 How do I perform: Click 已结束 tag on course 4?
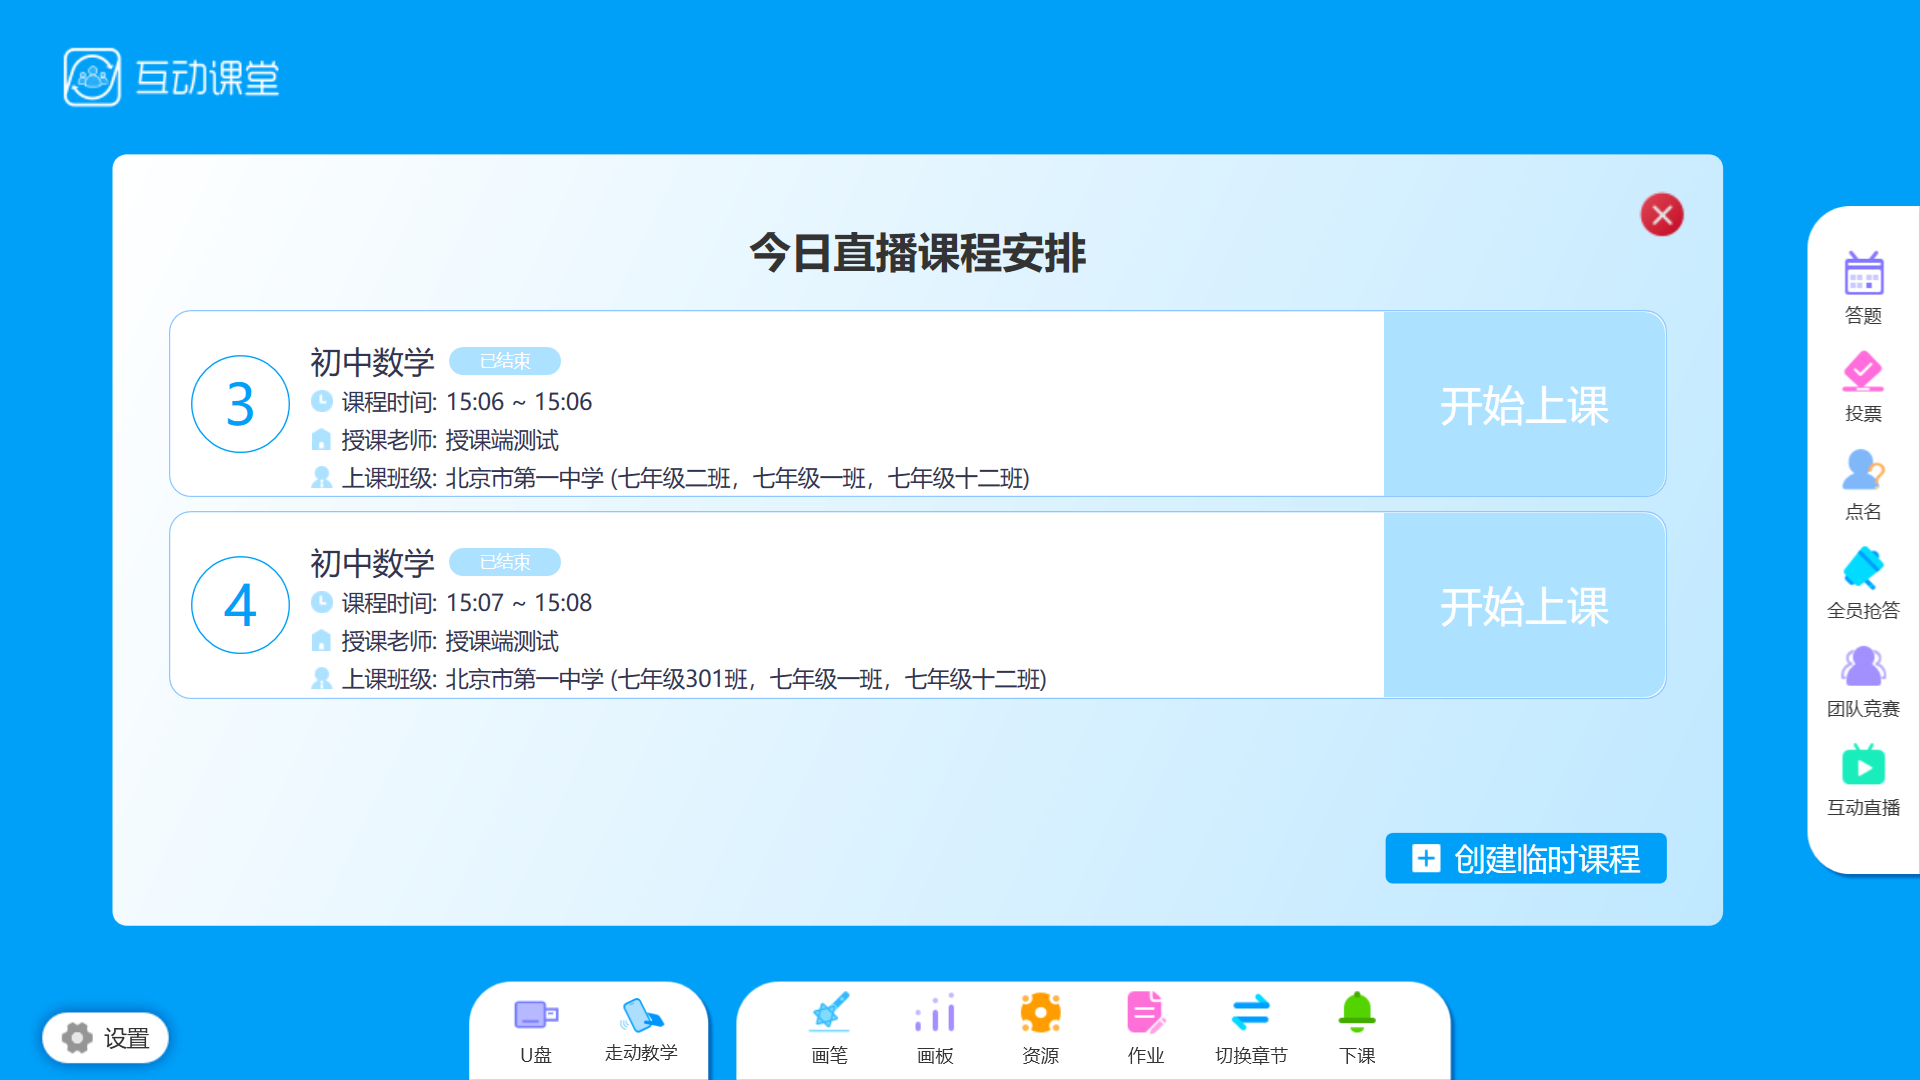505,562
